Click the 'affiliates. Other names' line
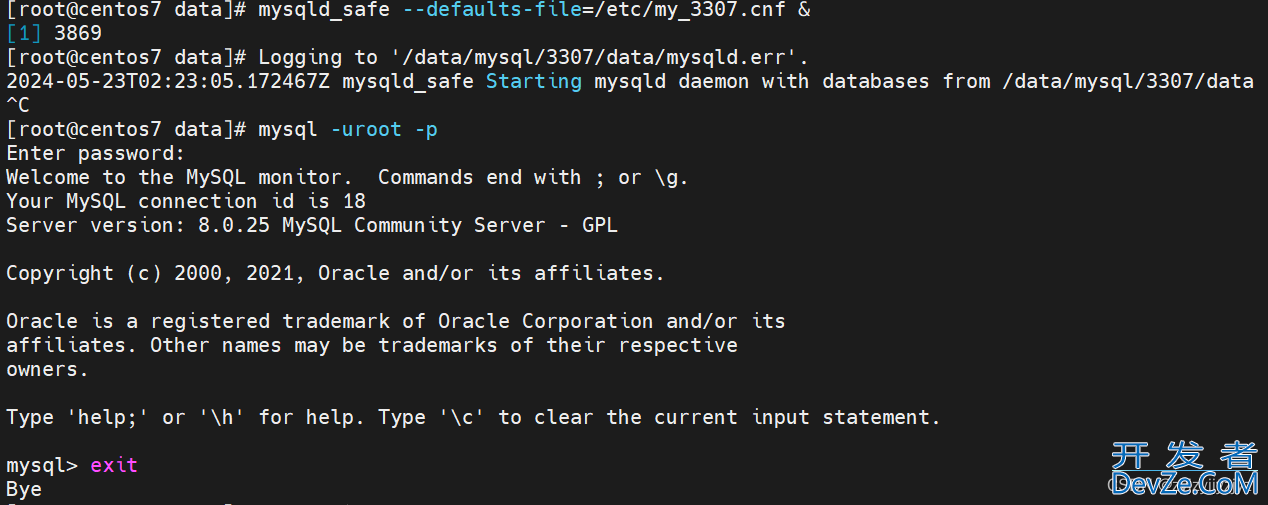This screenshot has width=1268, height=505. pyautogui.click(x=372, y=345)
